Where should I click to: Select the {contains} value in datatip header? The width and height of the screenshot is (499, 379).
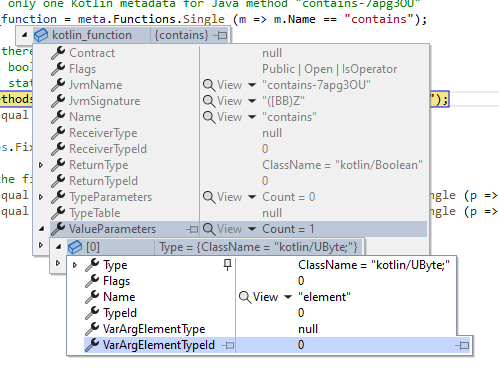181,35
